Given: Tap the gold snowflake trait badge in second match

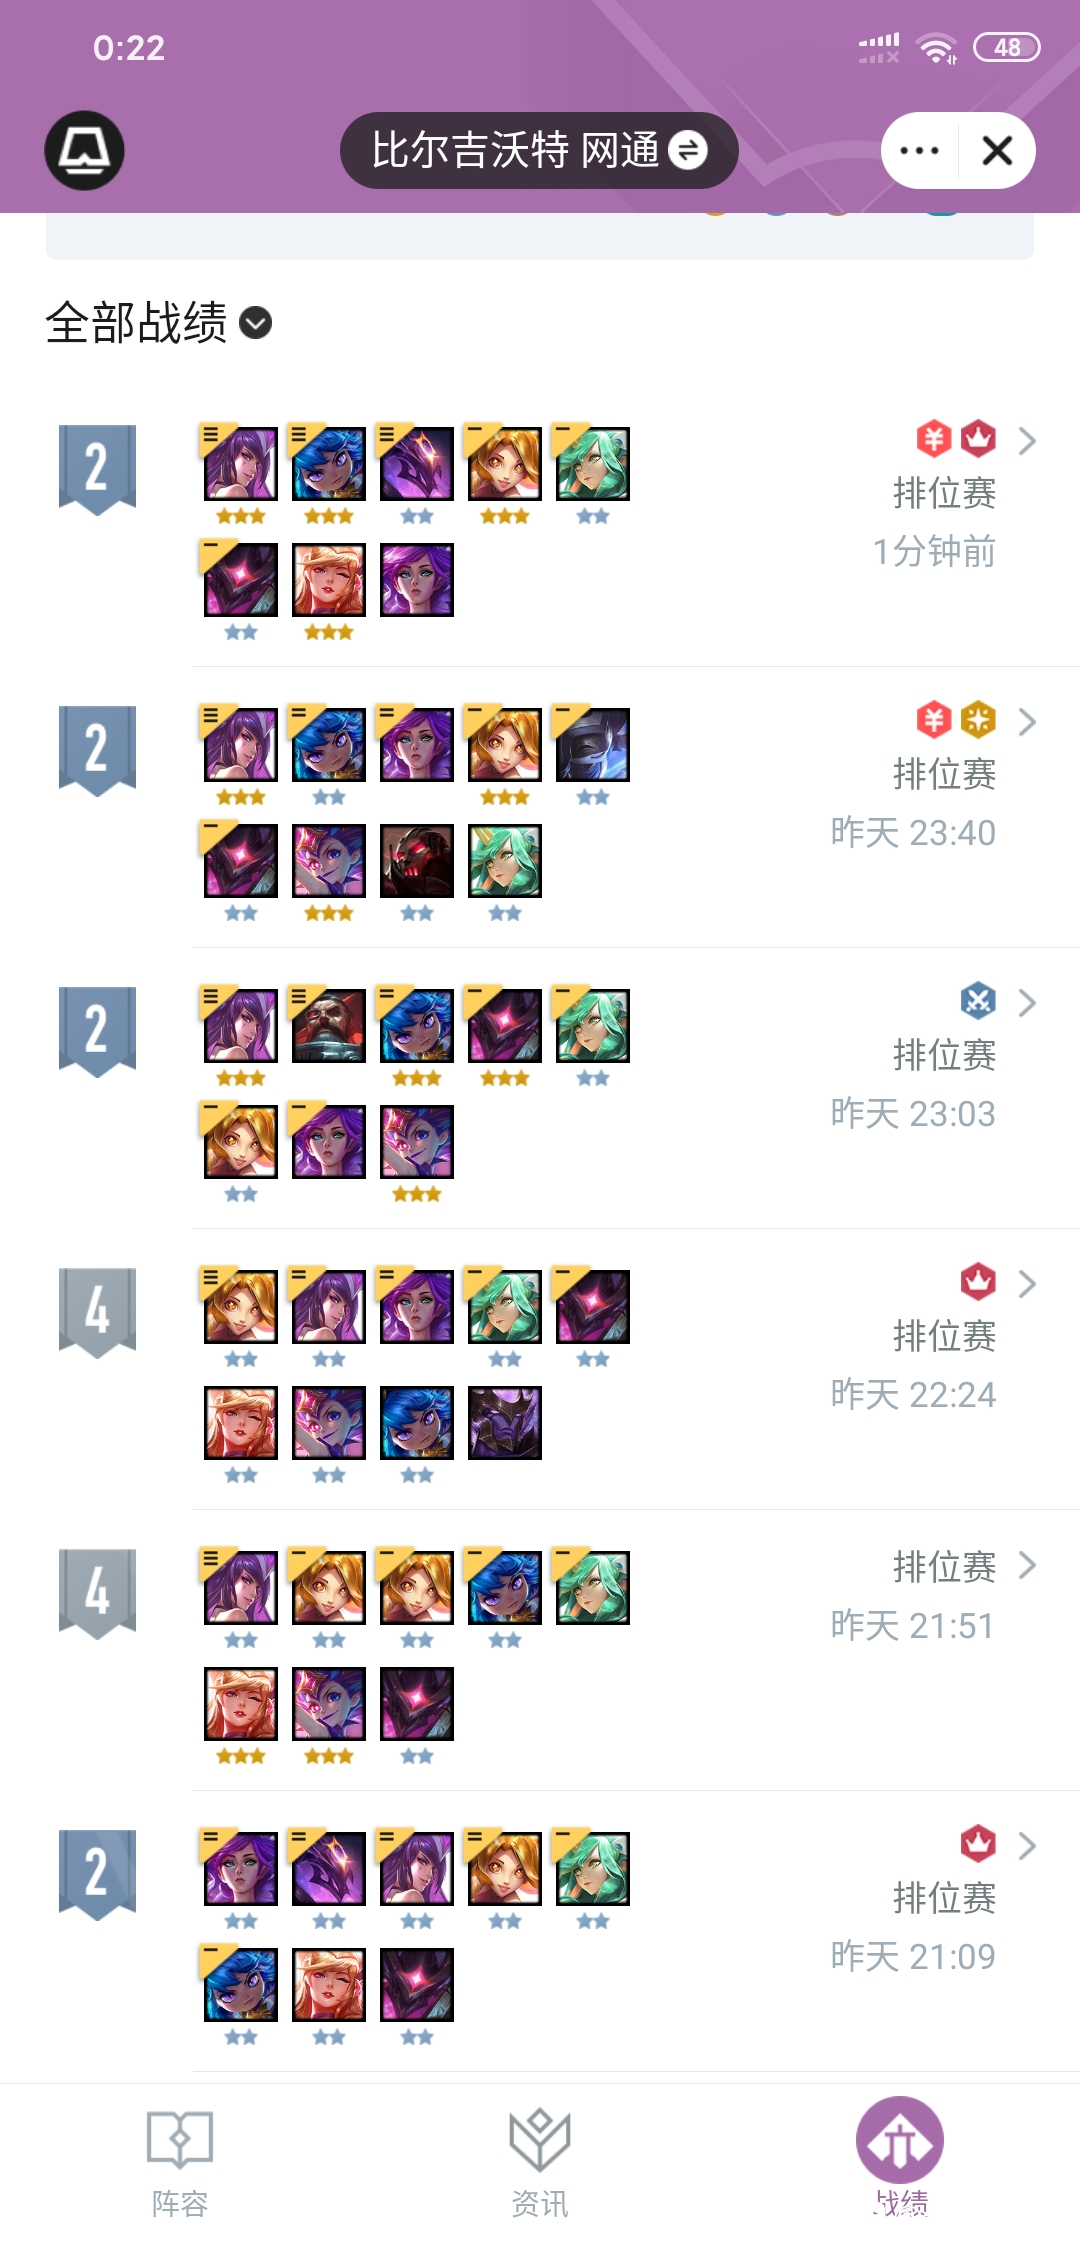Looking at the screenshot, I should click(978, 719).
